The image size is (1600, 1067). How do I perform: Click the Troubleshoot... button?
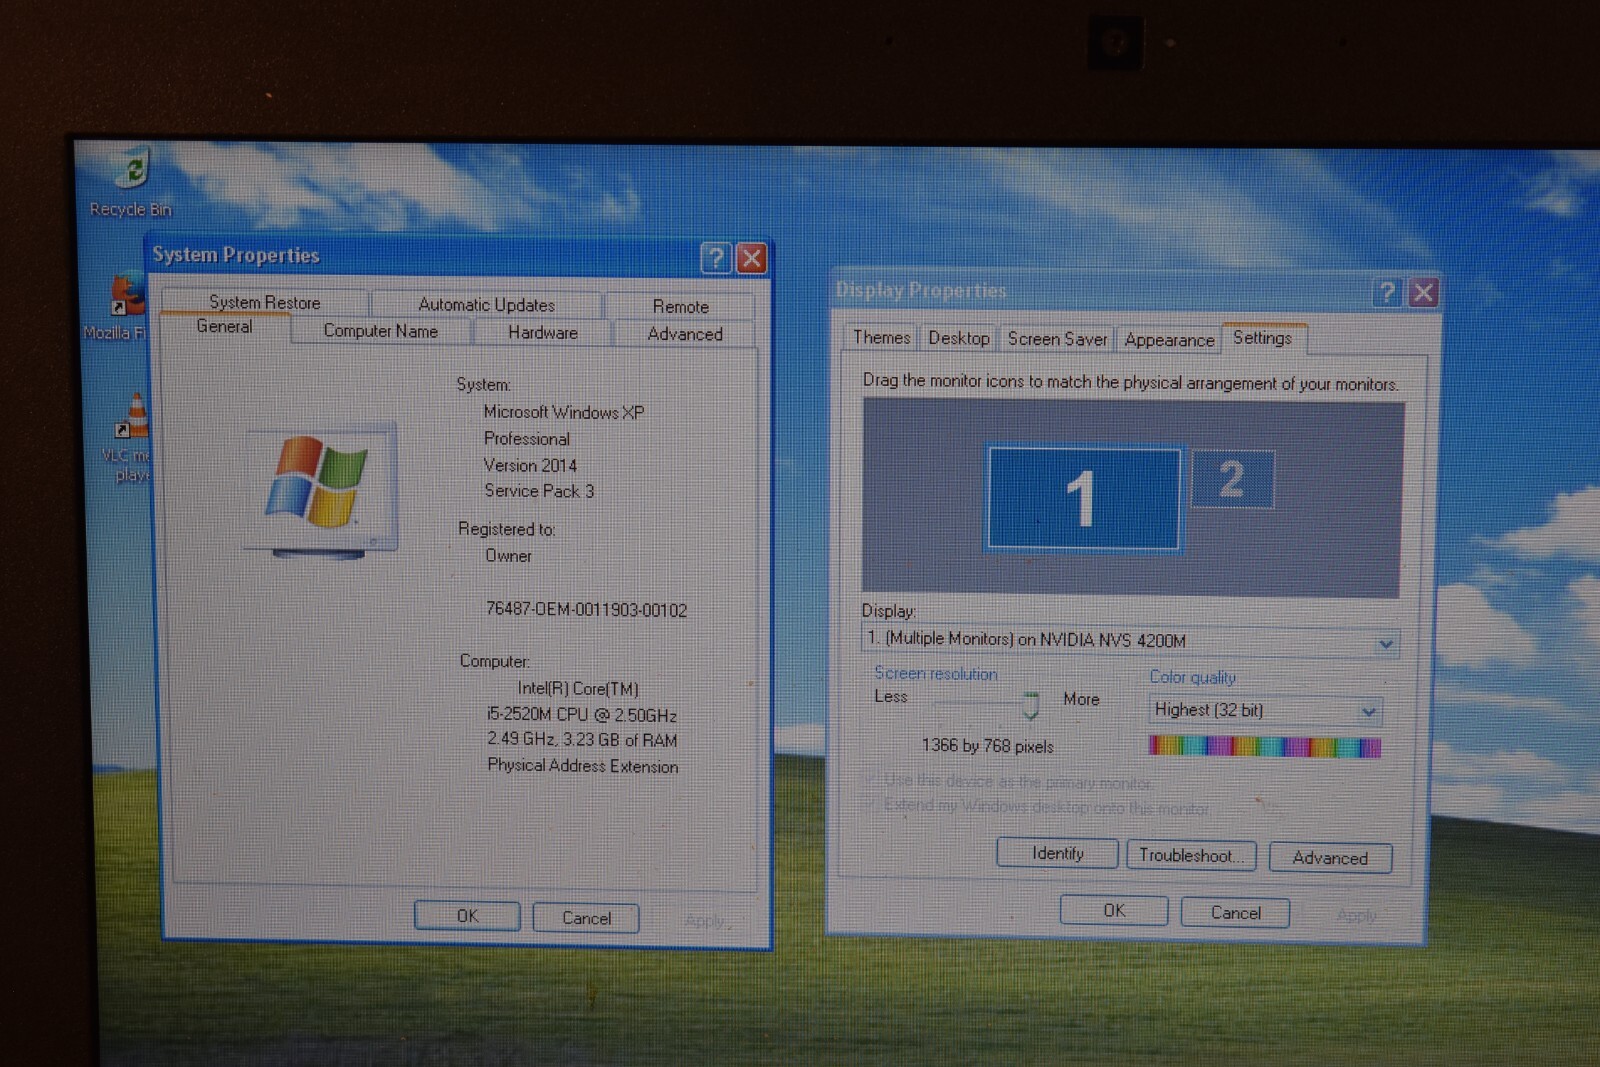click(1190, 855)
